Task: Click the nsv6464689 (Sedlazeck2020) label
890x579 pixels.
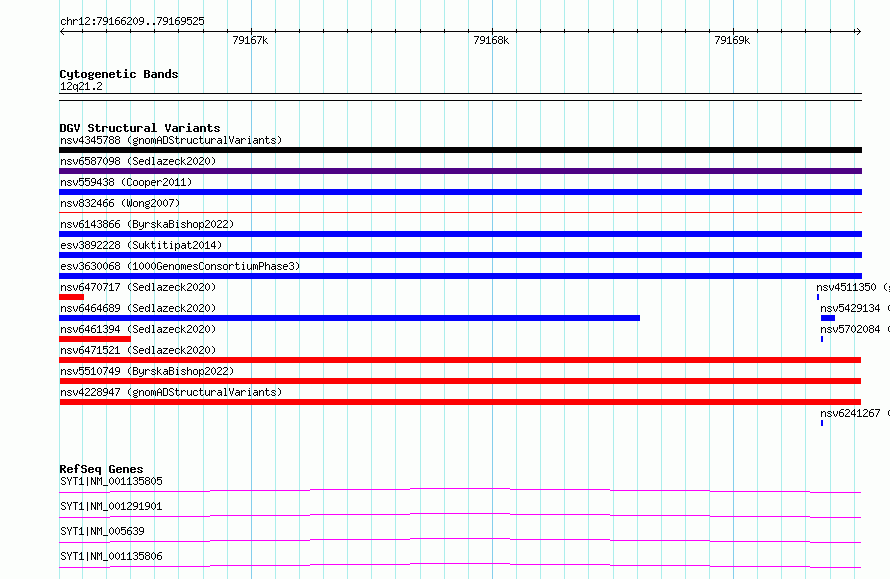Action: pyautogui.click(x=138, y=308)
